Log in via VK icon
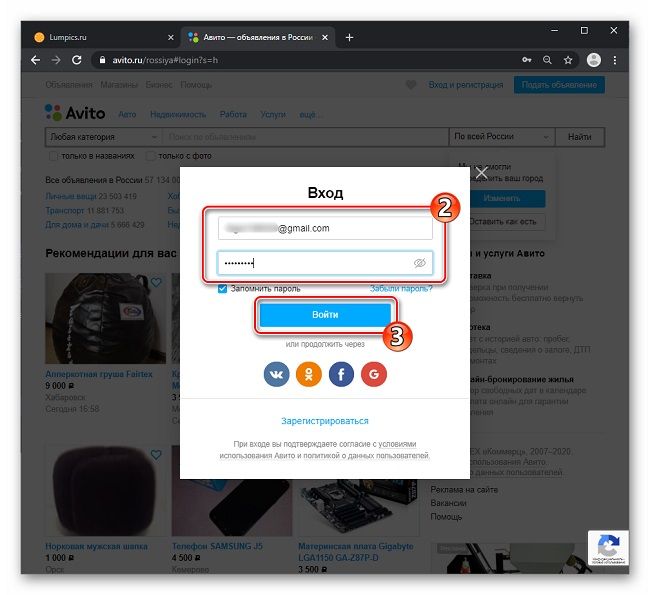 coord(276,374)
